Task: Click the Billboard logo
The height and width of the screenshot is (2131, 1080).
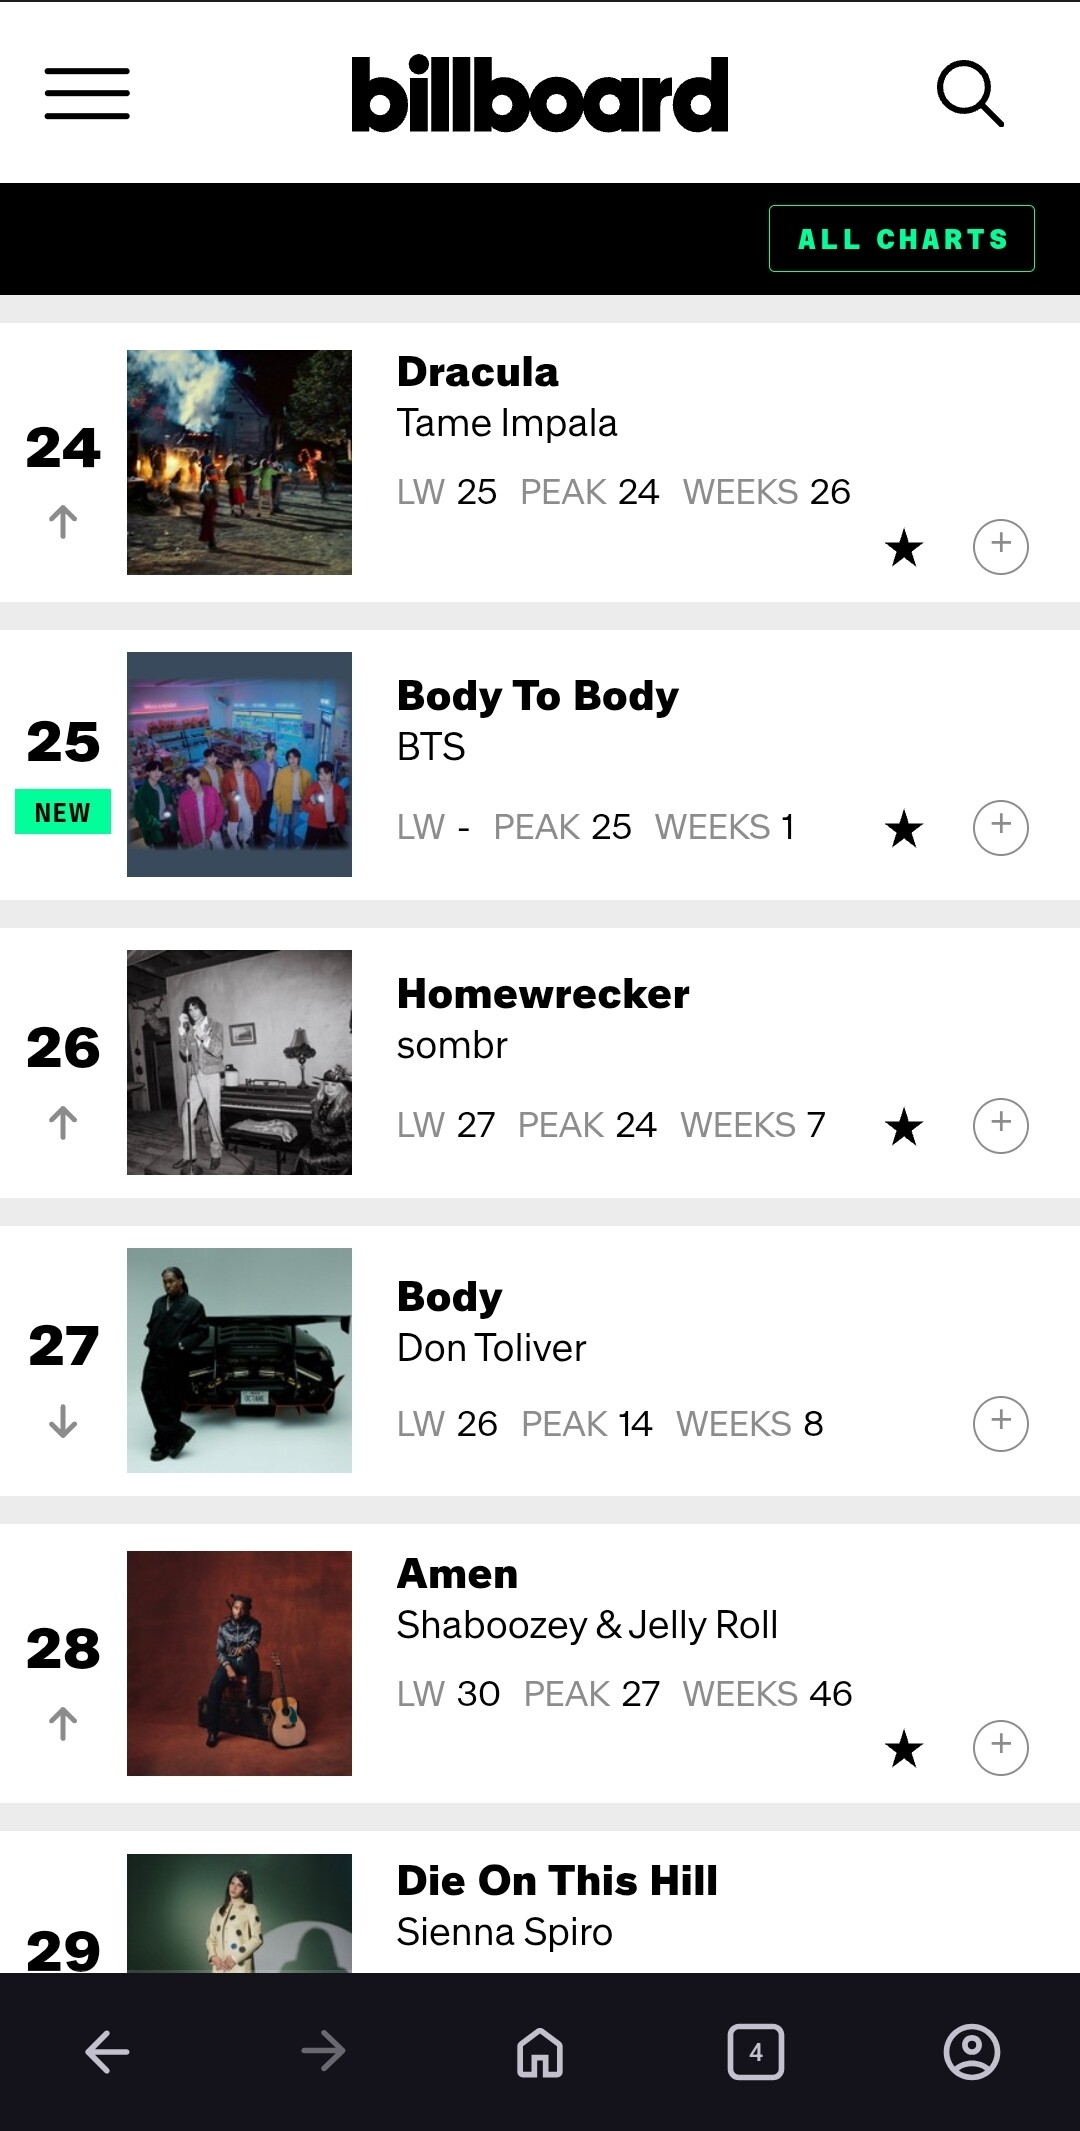Action: coord(539,94)
